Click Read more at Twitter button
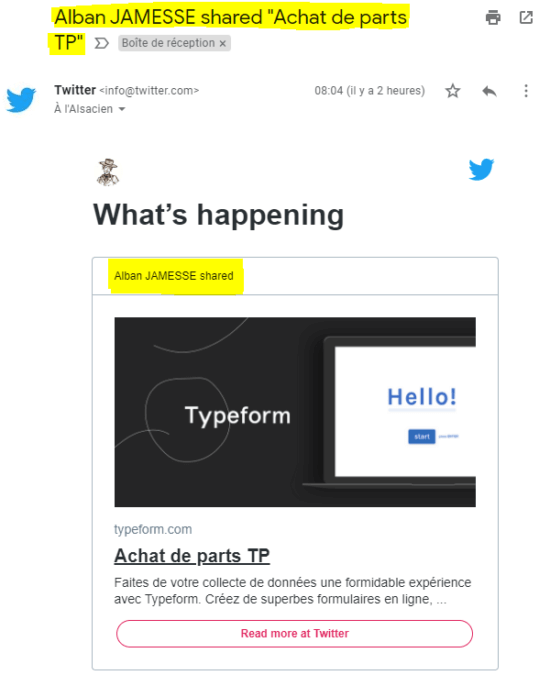This screenshot has height=686, width=550. (294, 634)
